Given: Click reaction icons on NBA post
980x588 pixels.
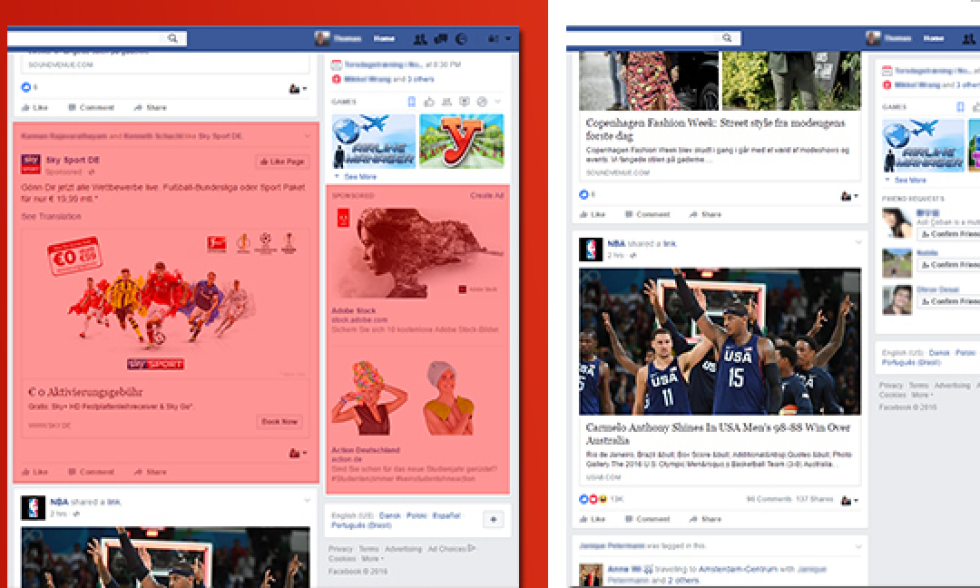Looking at the screenshot, I should pos(593,499).
